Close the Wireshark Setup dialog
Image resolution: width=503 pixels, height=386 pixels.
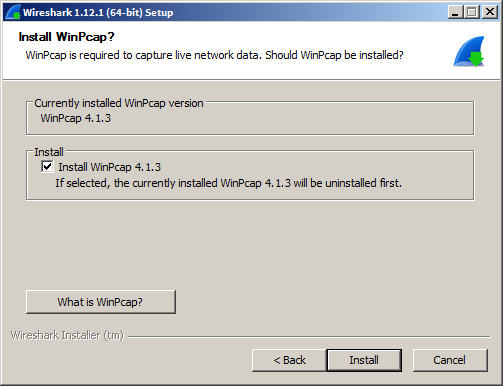(490, 12)
